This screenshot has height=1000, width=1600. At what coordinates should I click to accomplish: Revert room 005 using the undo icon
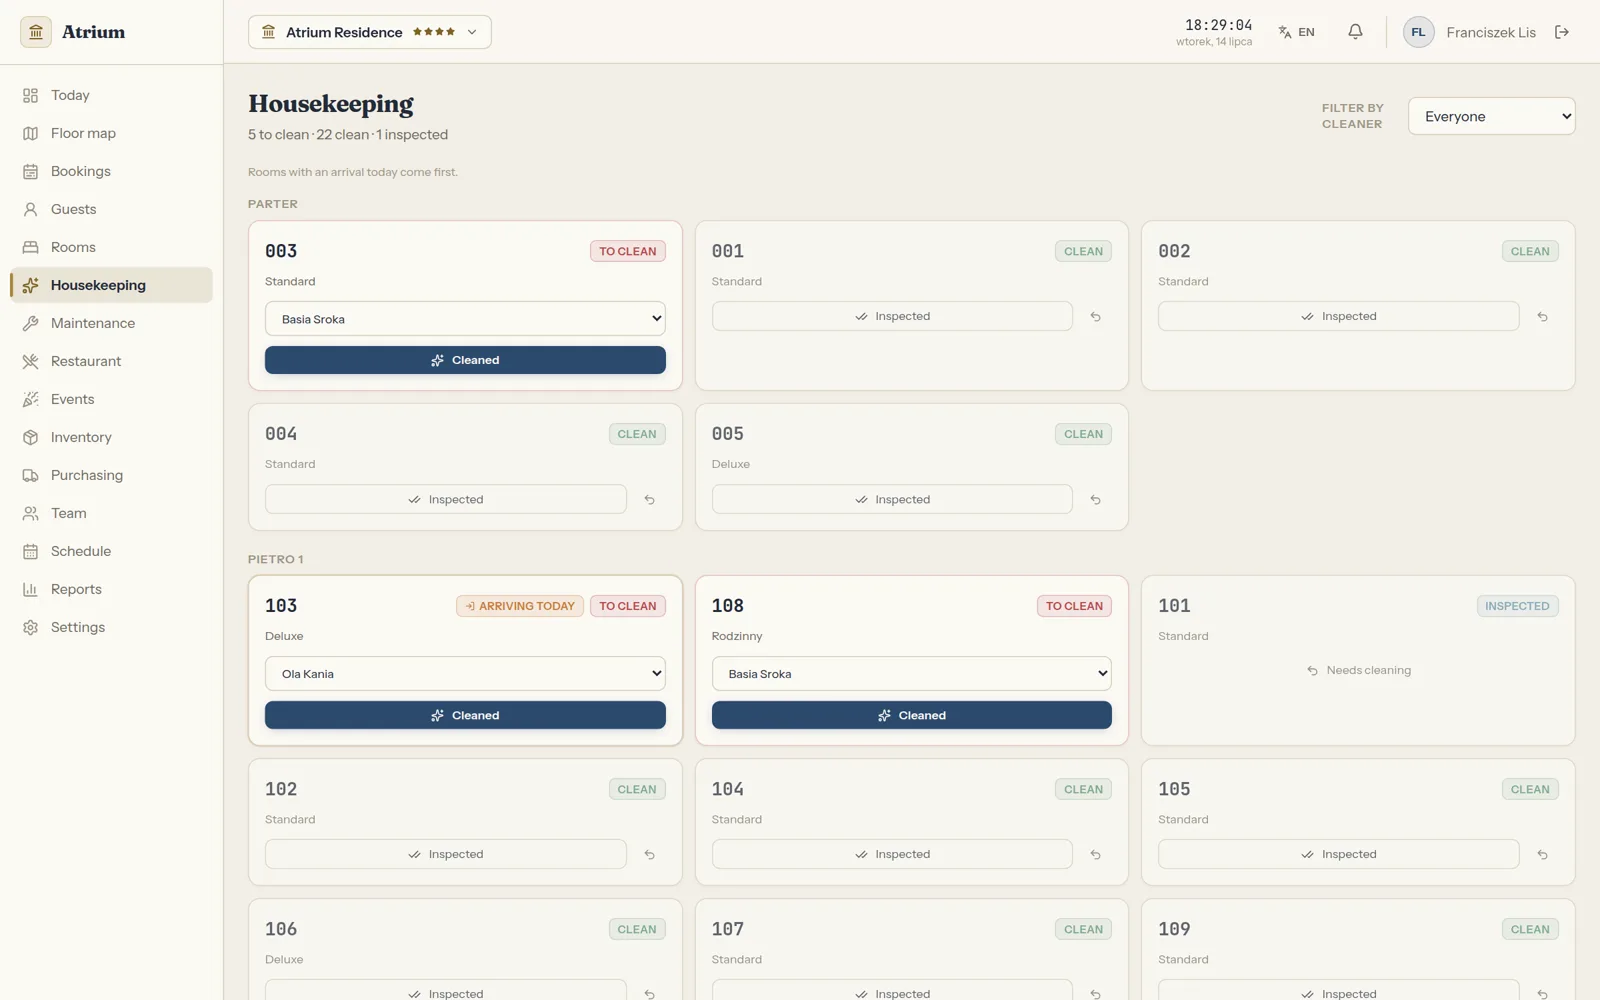click(1096, 500)
